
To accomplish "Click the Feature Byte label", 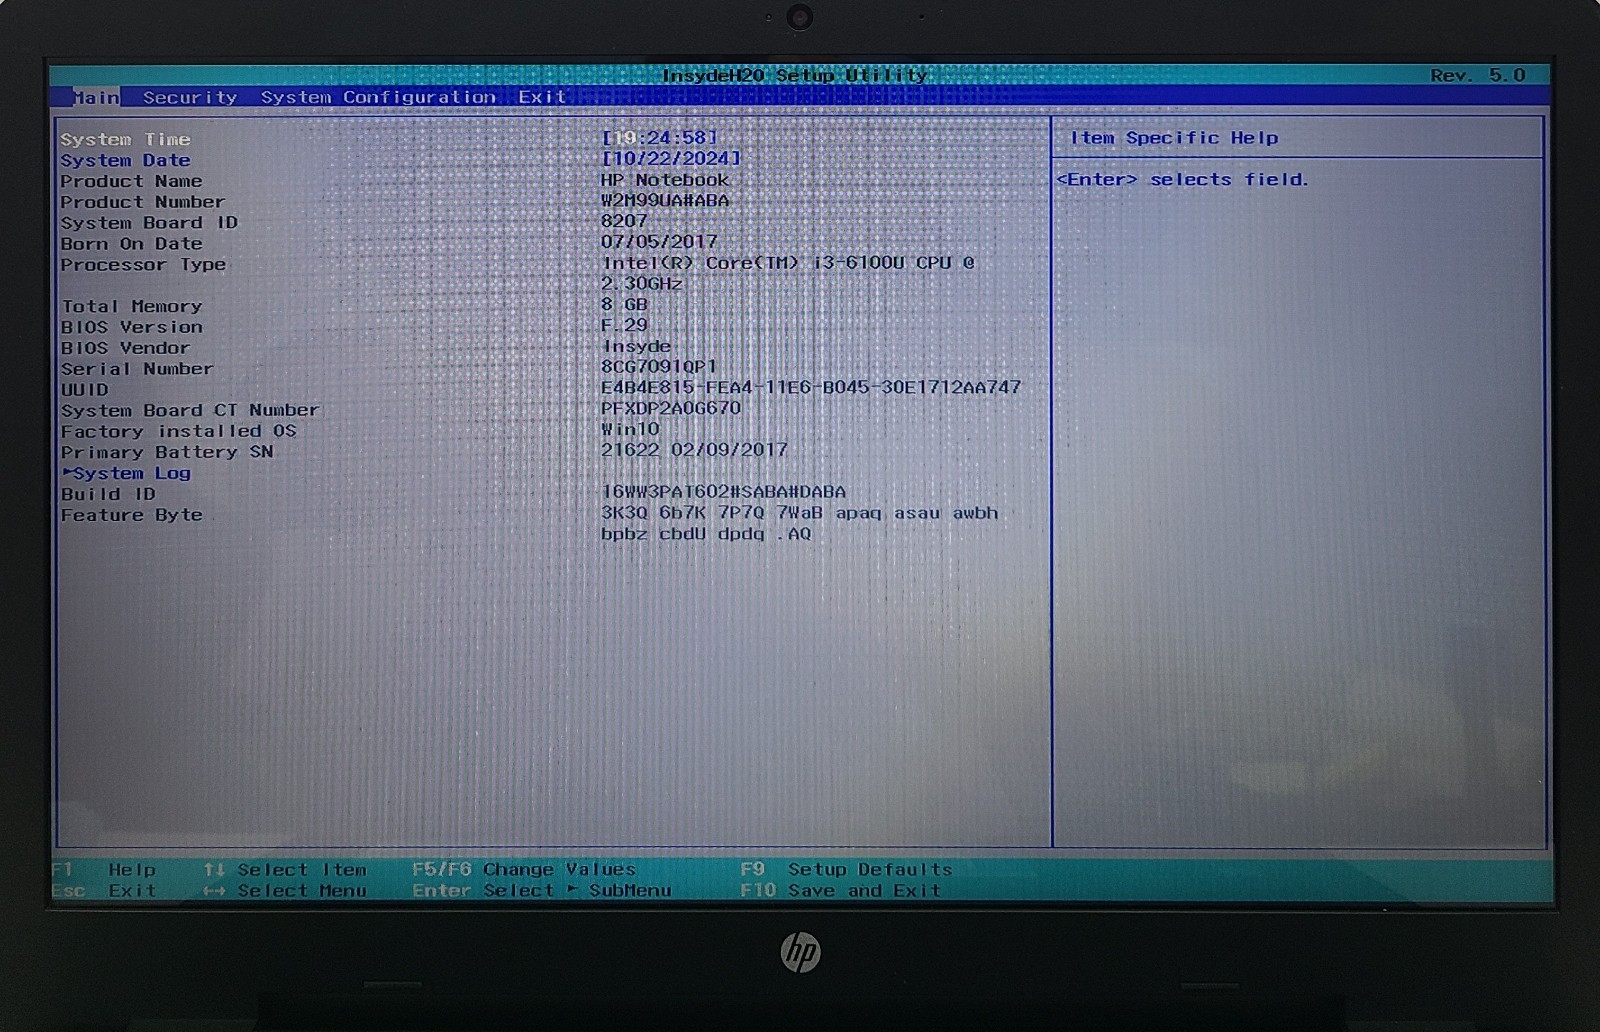I will [x=131, y=515].
